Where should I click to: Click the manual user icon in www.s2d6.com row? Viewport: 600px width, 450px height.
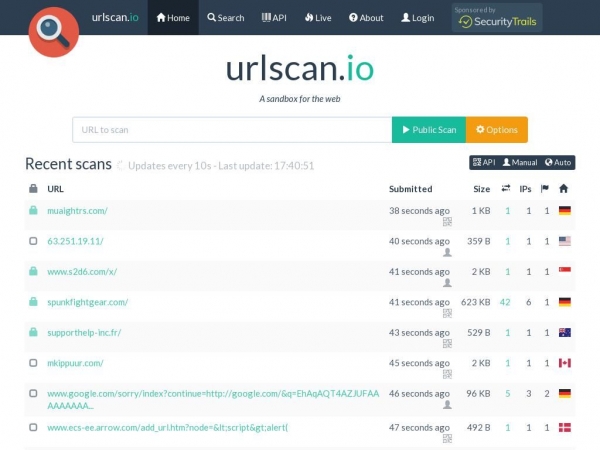(x=447, y=283)
